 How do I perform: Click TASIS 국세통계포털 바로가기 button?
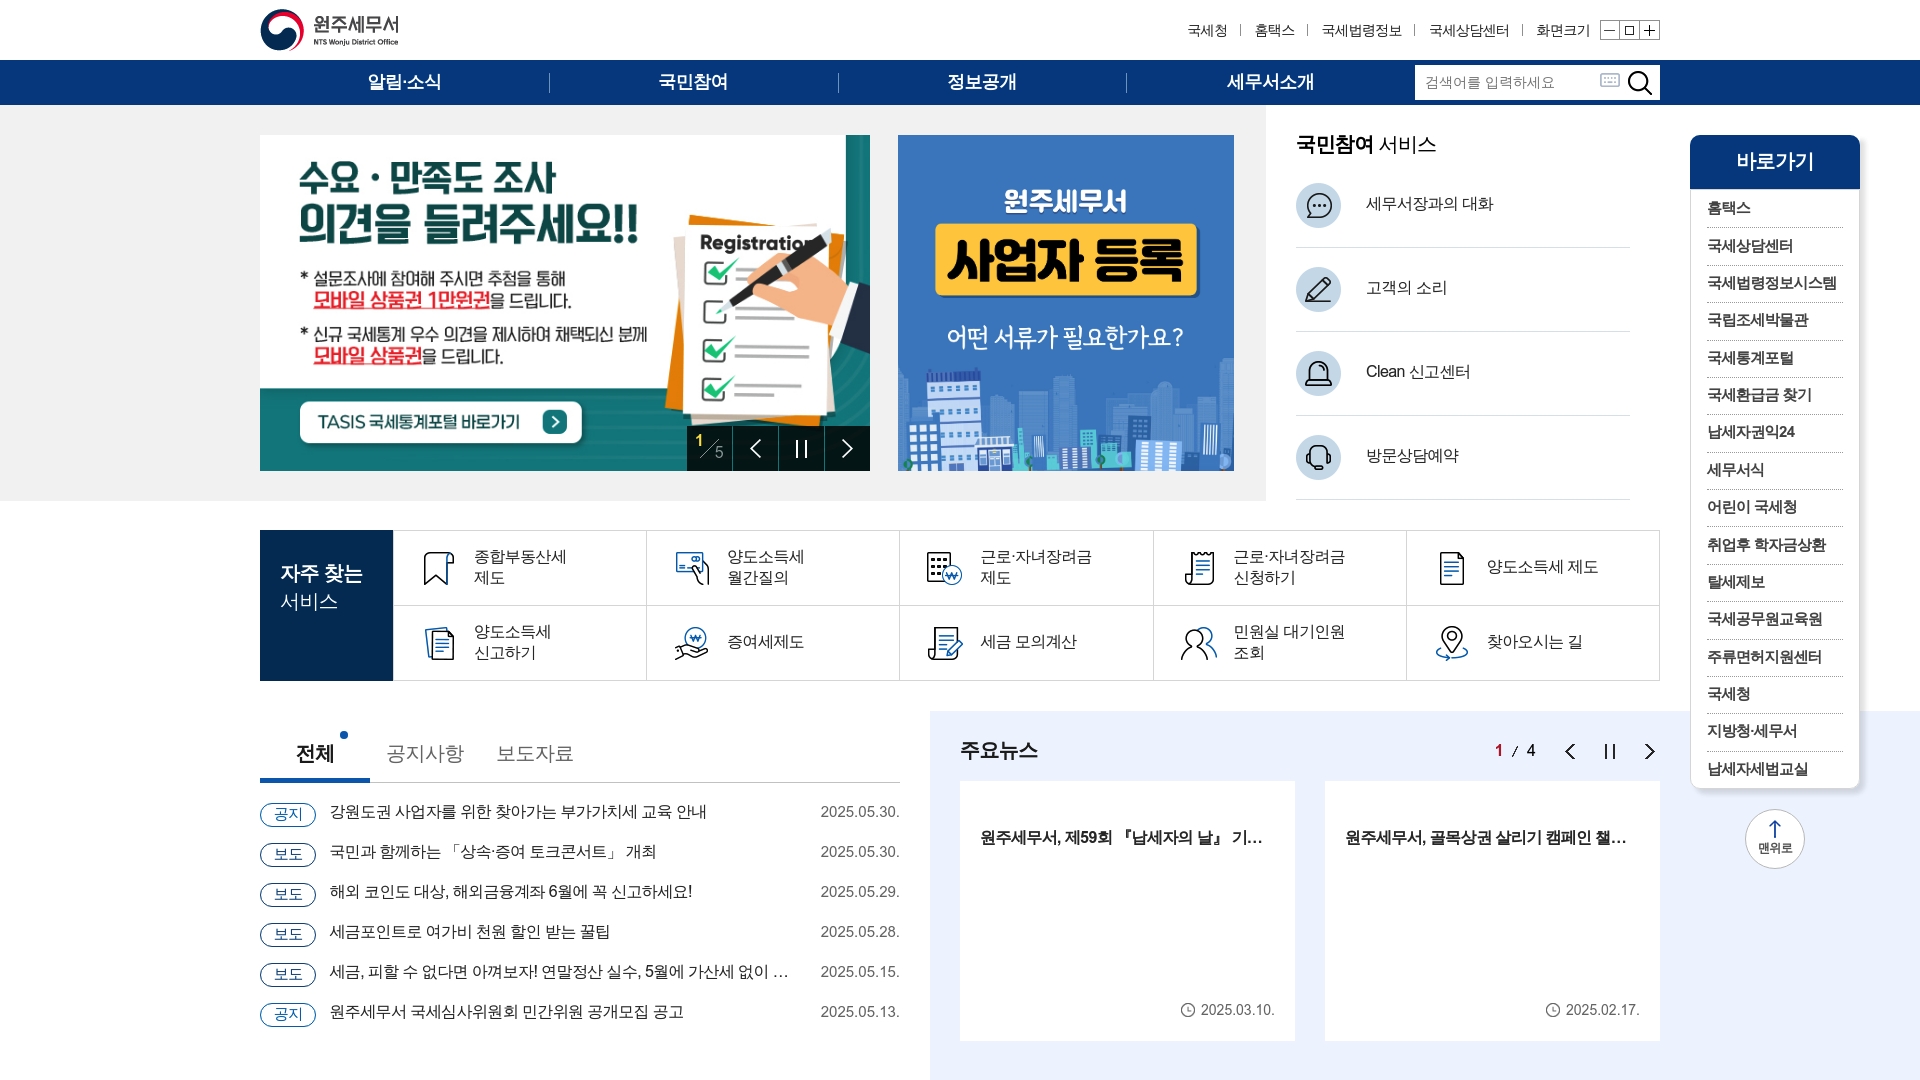441,422
